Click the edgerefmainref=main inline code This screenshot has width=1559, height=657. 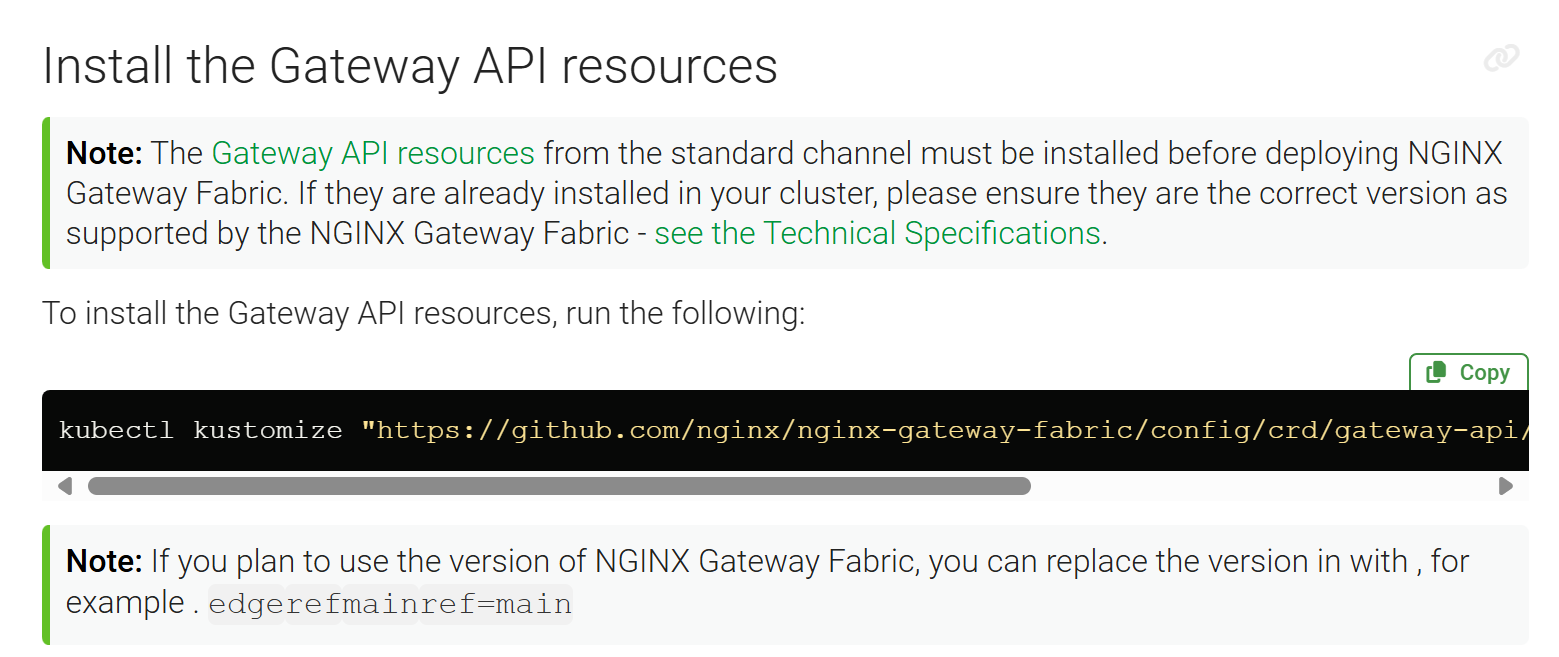(x=390, y=605)
